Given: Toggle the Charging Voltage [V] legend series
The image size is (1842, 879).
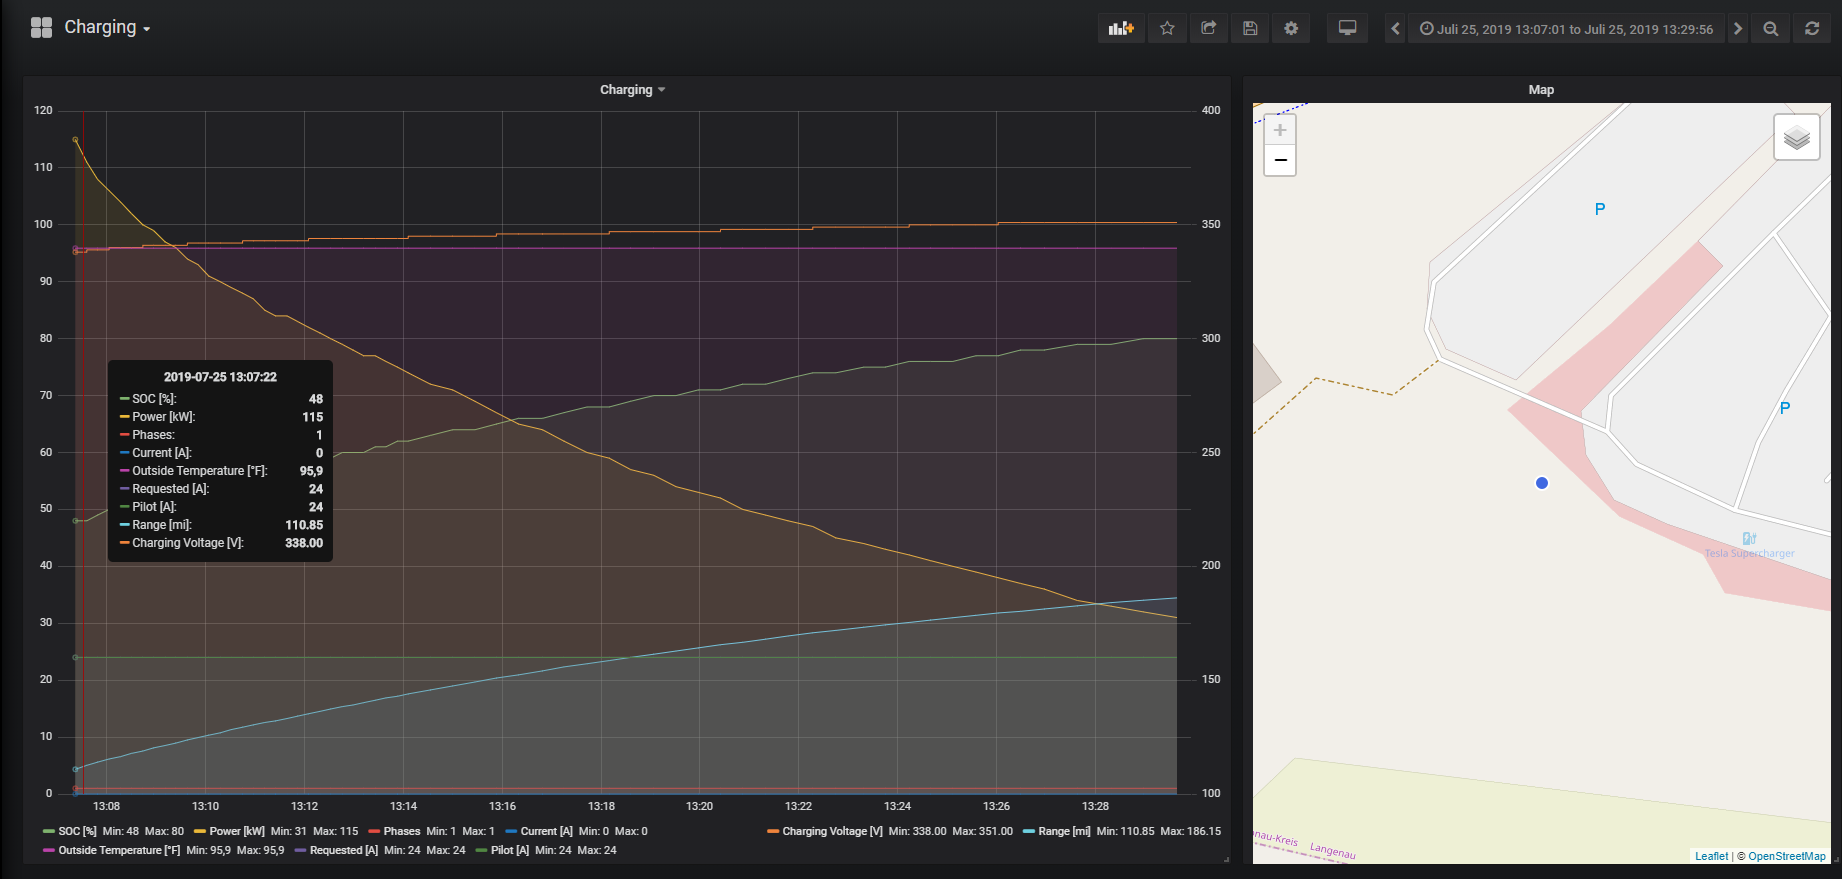Looking at the screenshot, I should tap(832, 831).
